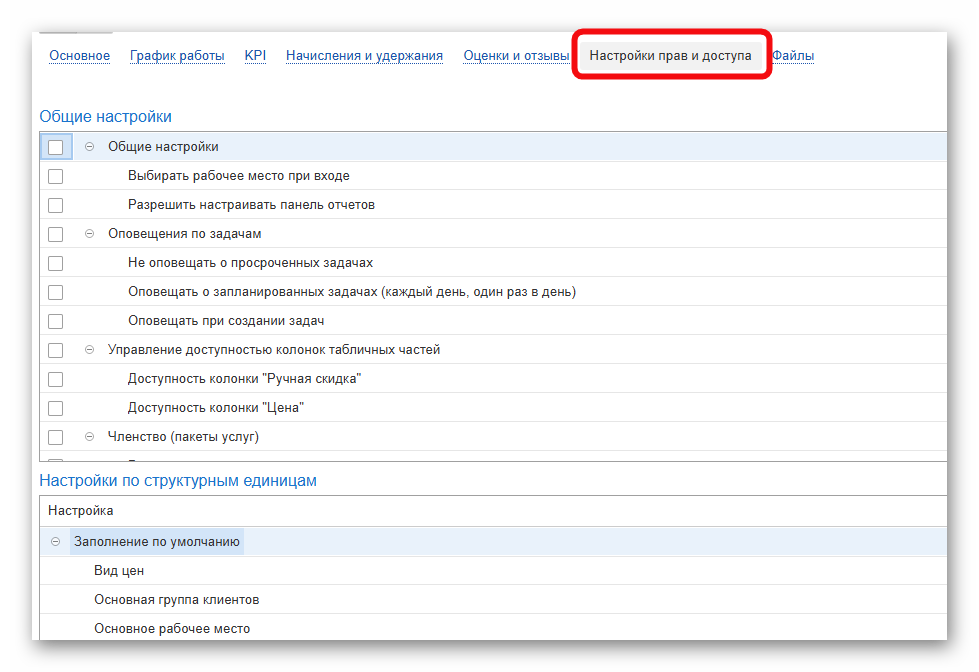Switch to График работы tab

coord(177,56)
